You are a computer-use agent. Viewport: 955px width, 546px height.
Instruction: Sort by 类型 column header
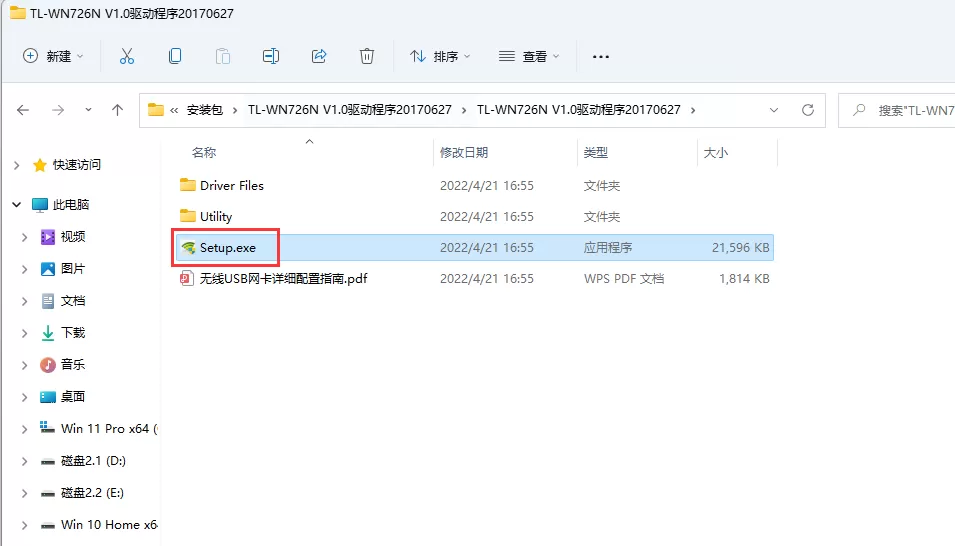[x=596, y=152]
